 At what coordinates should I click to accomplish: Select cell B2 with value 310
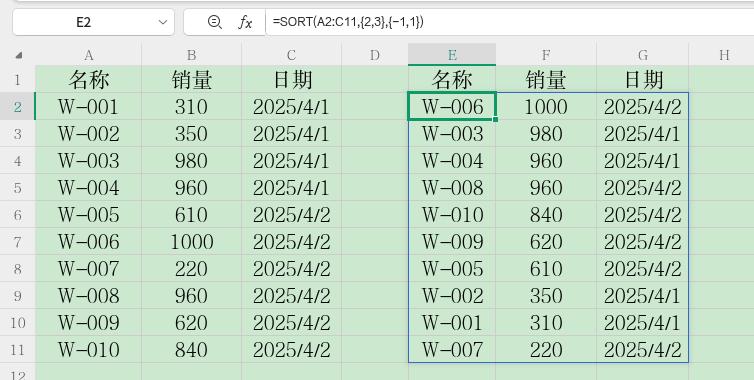(191, 106)
